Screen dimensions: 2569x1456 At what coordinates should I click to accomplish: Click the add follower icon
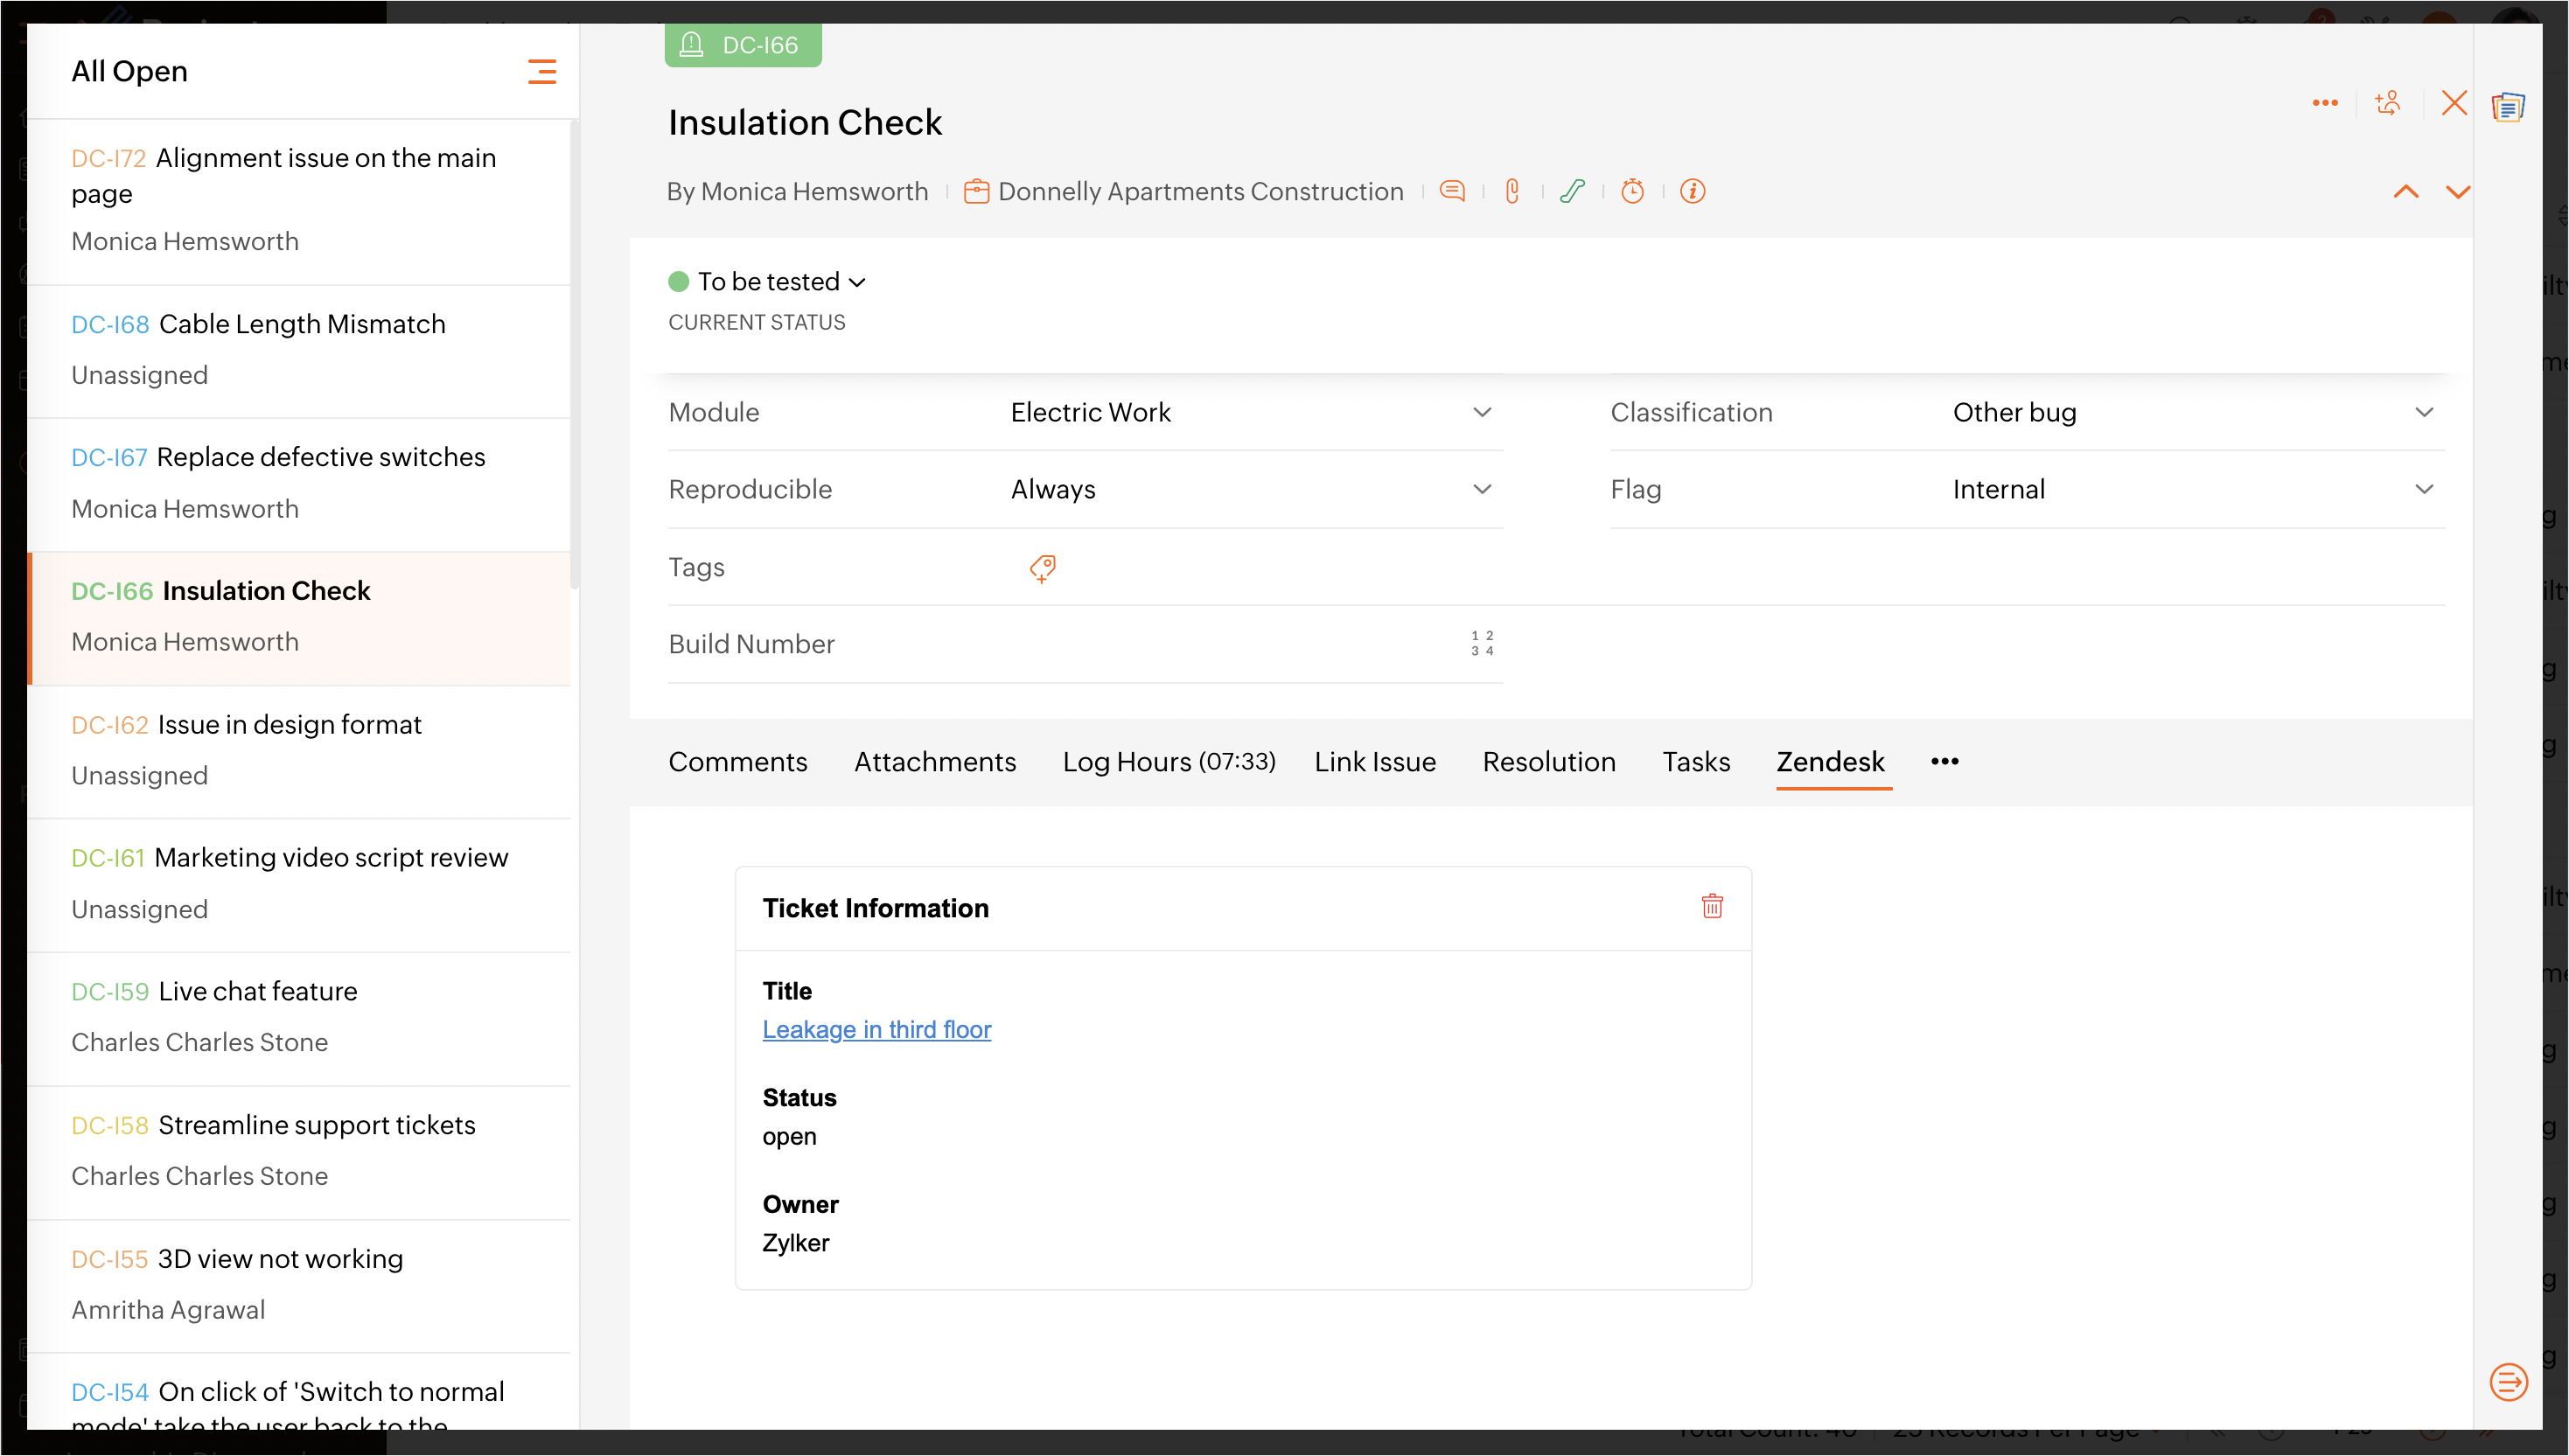2388,103
